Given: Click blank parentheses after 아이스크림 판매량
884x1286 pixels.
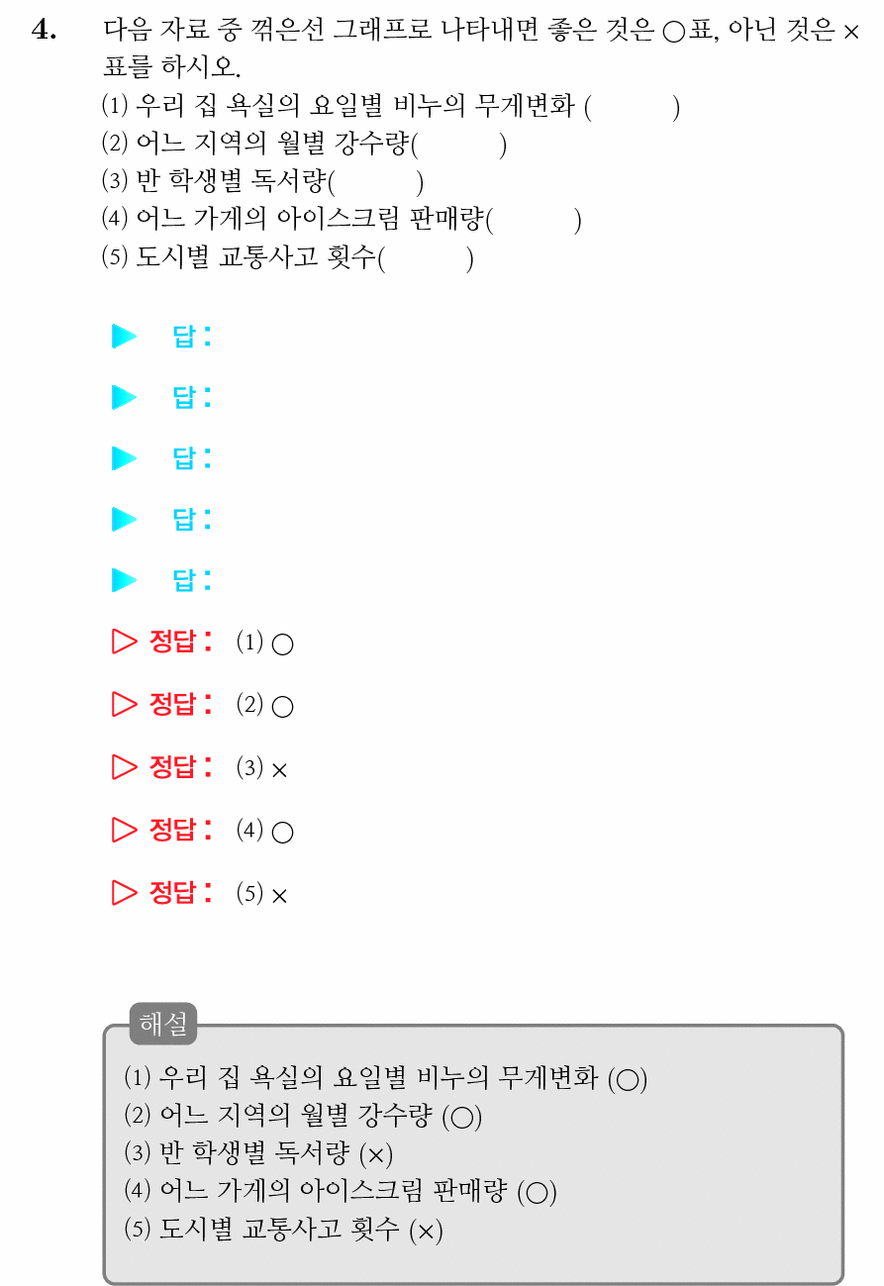Looking at the screenshot, I should click(x=533, y=220).
